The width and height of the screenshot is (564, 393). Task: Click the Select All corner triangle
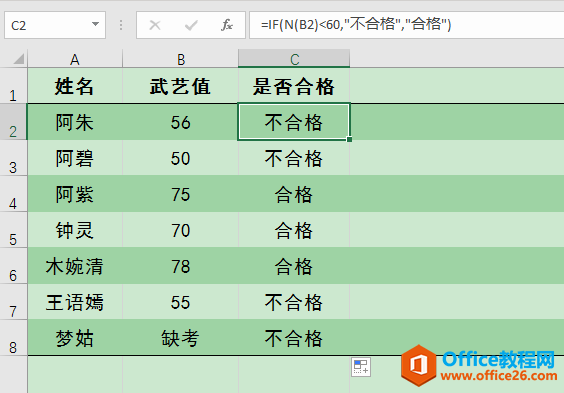(18, 59)
